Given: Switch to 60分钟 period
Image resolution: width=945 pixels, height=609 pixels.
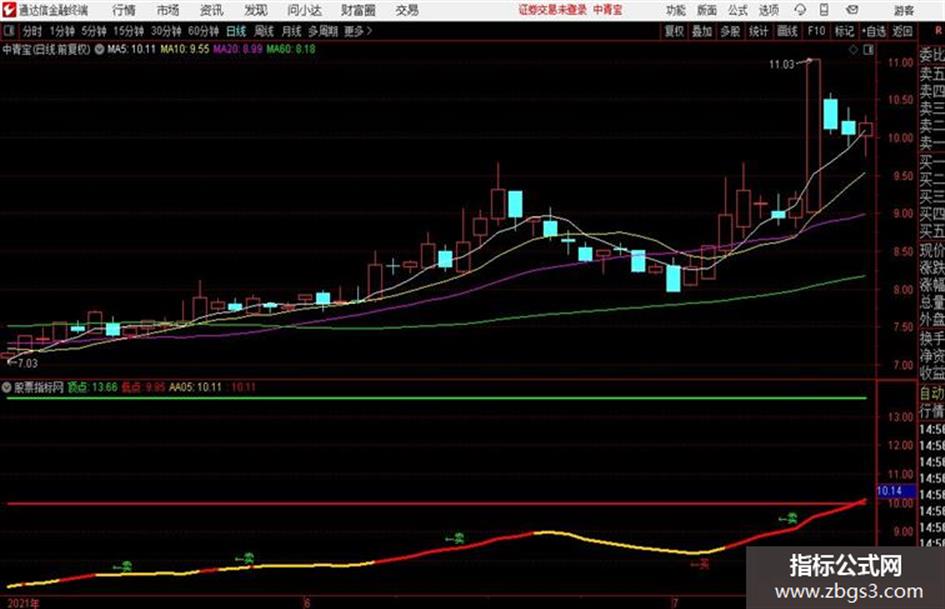Looking at the screenshot, I should tap(203, 31).
